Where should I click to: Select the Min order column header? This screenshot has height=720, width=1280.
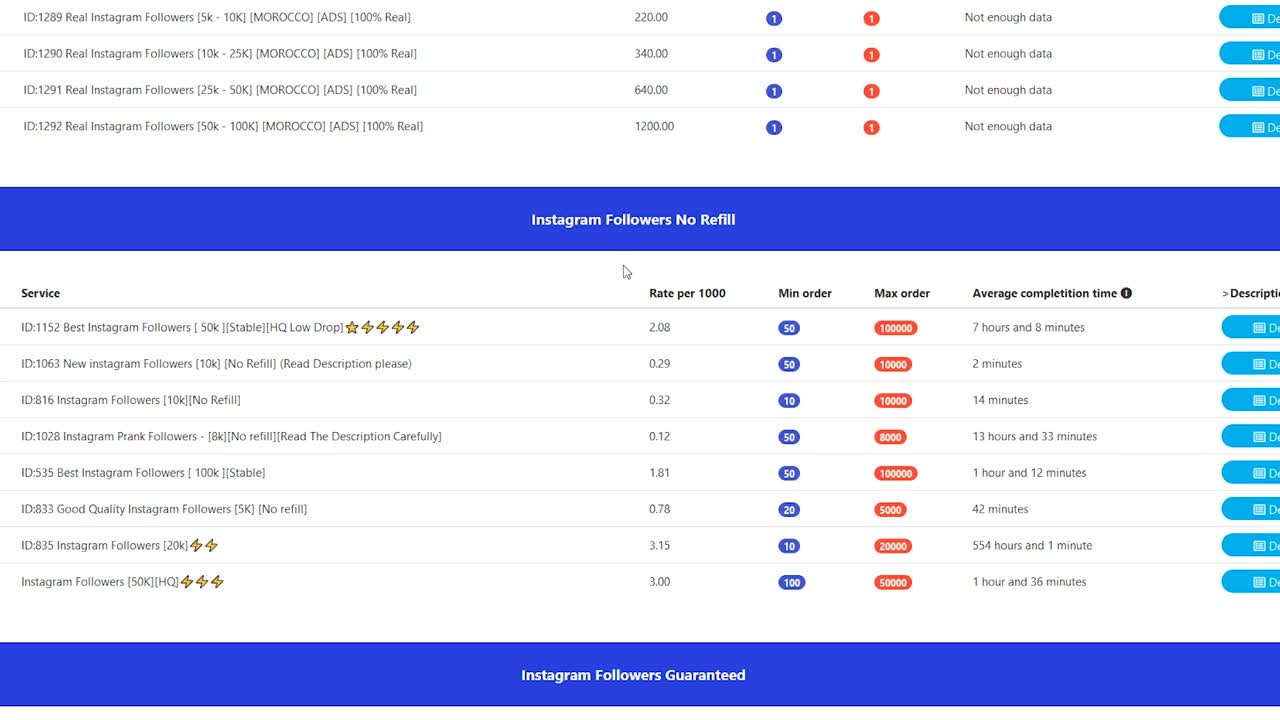(805, 293)
